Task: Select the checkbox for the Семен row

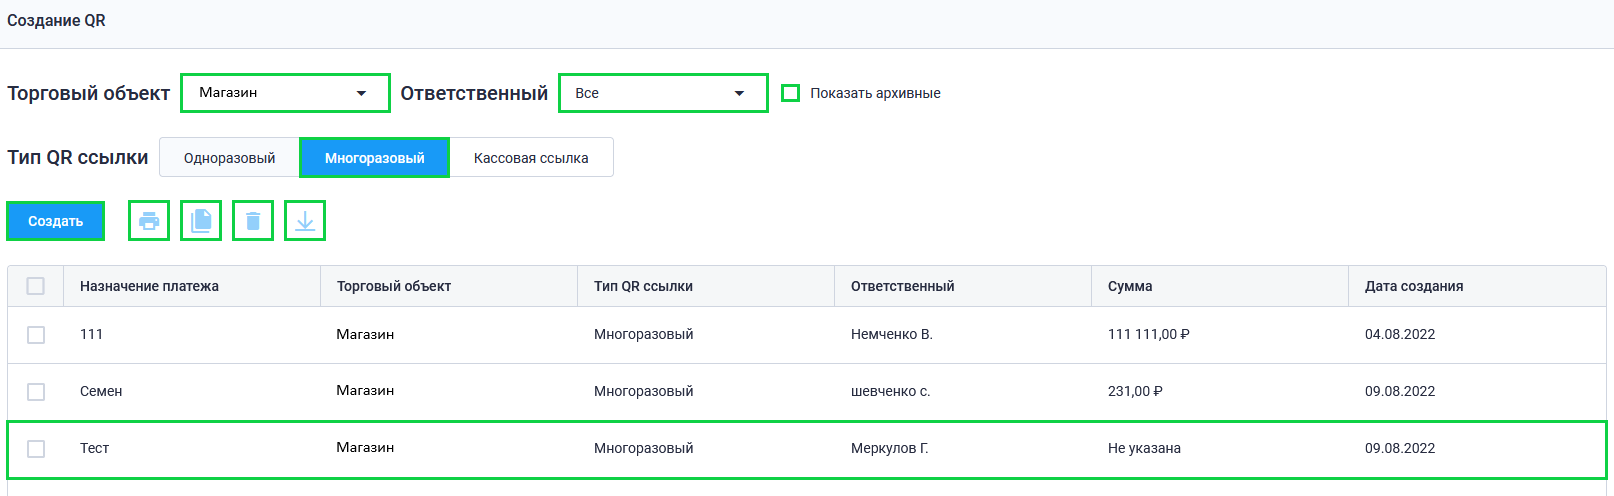Action: [x=36, y=392]
